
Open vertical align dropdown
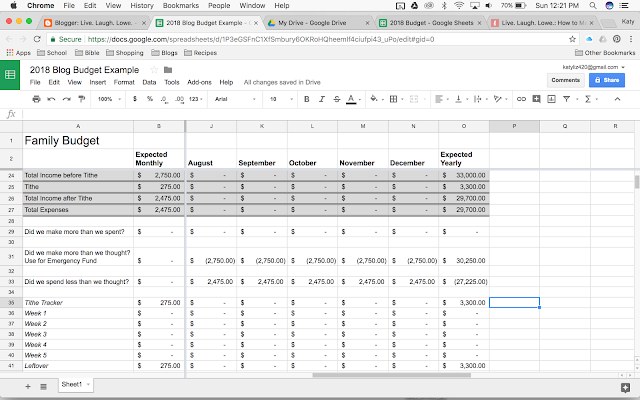461,99
